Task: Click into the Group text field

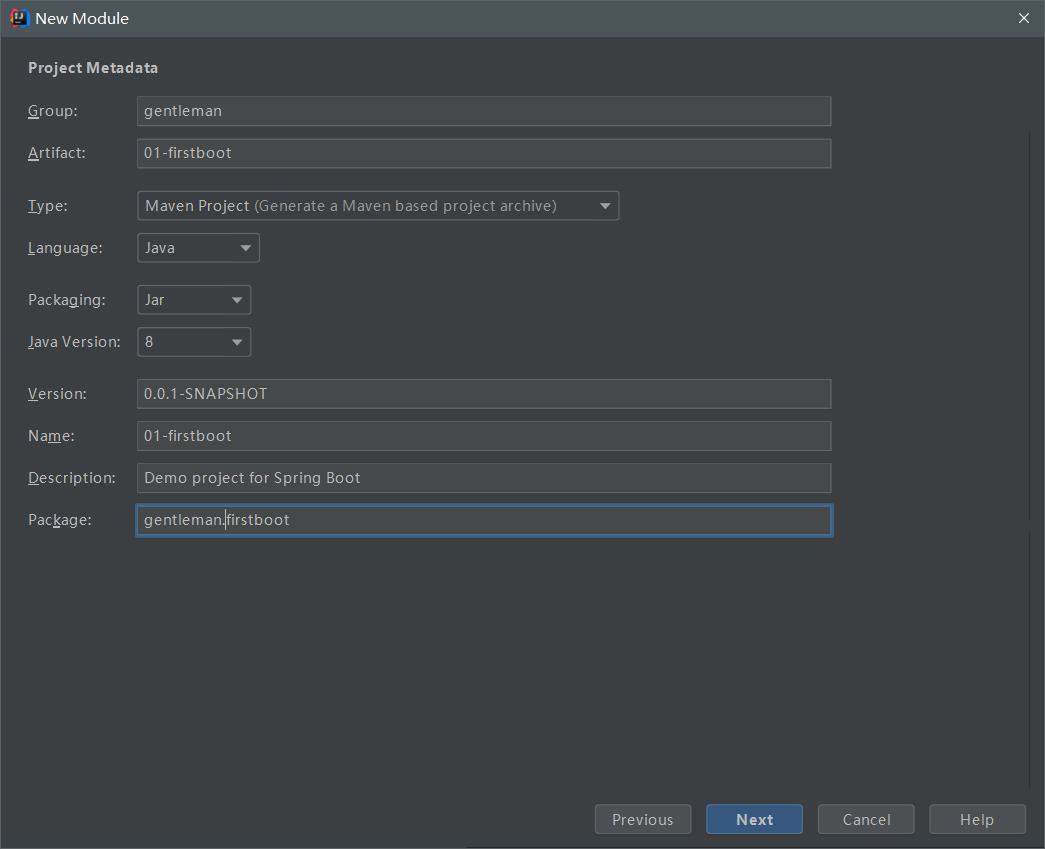Action: click(483, 111)
